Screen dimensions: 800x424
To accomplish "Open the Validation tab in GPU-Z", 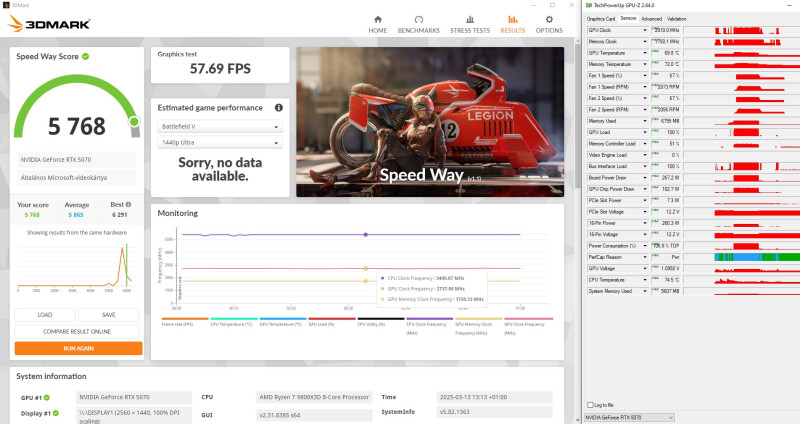I will point(677,19).
